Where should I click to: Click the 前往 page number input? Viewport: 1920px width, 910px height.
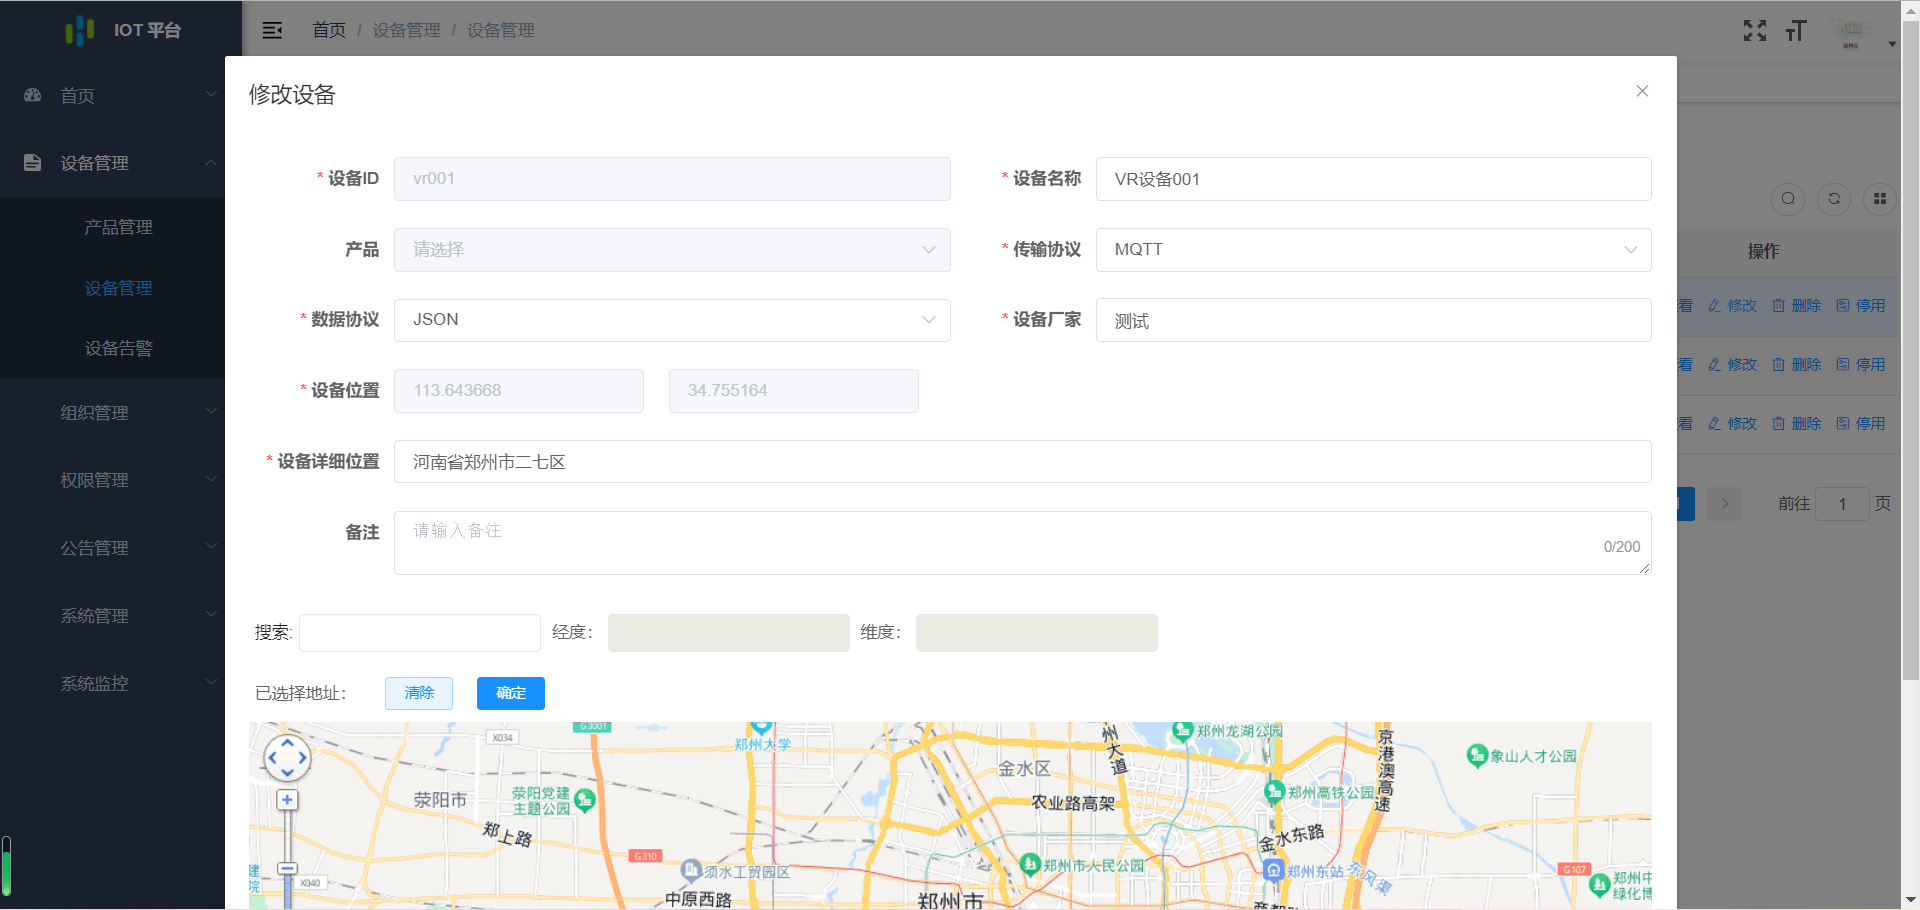click(x=1842, y=504)
